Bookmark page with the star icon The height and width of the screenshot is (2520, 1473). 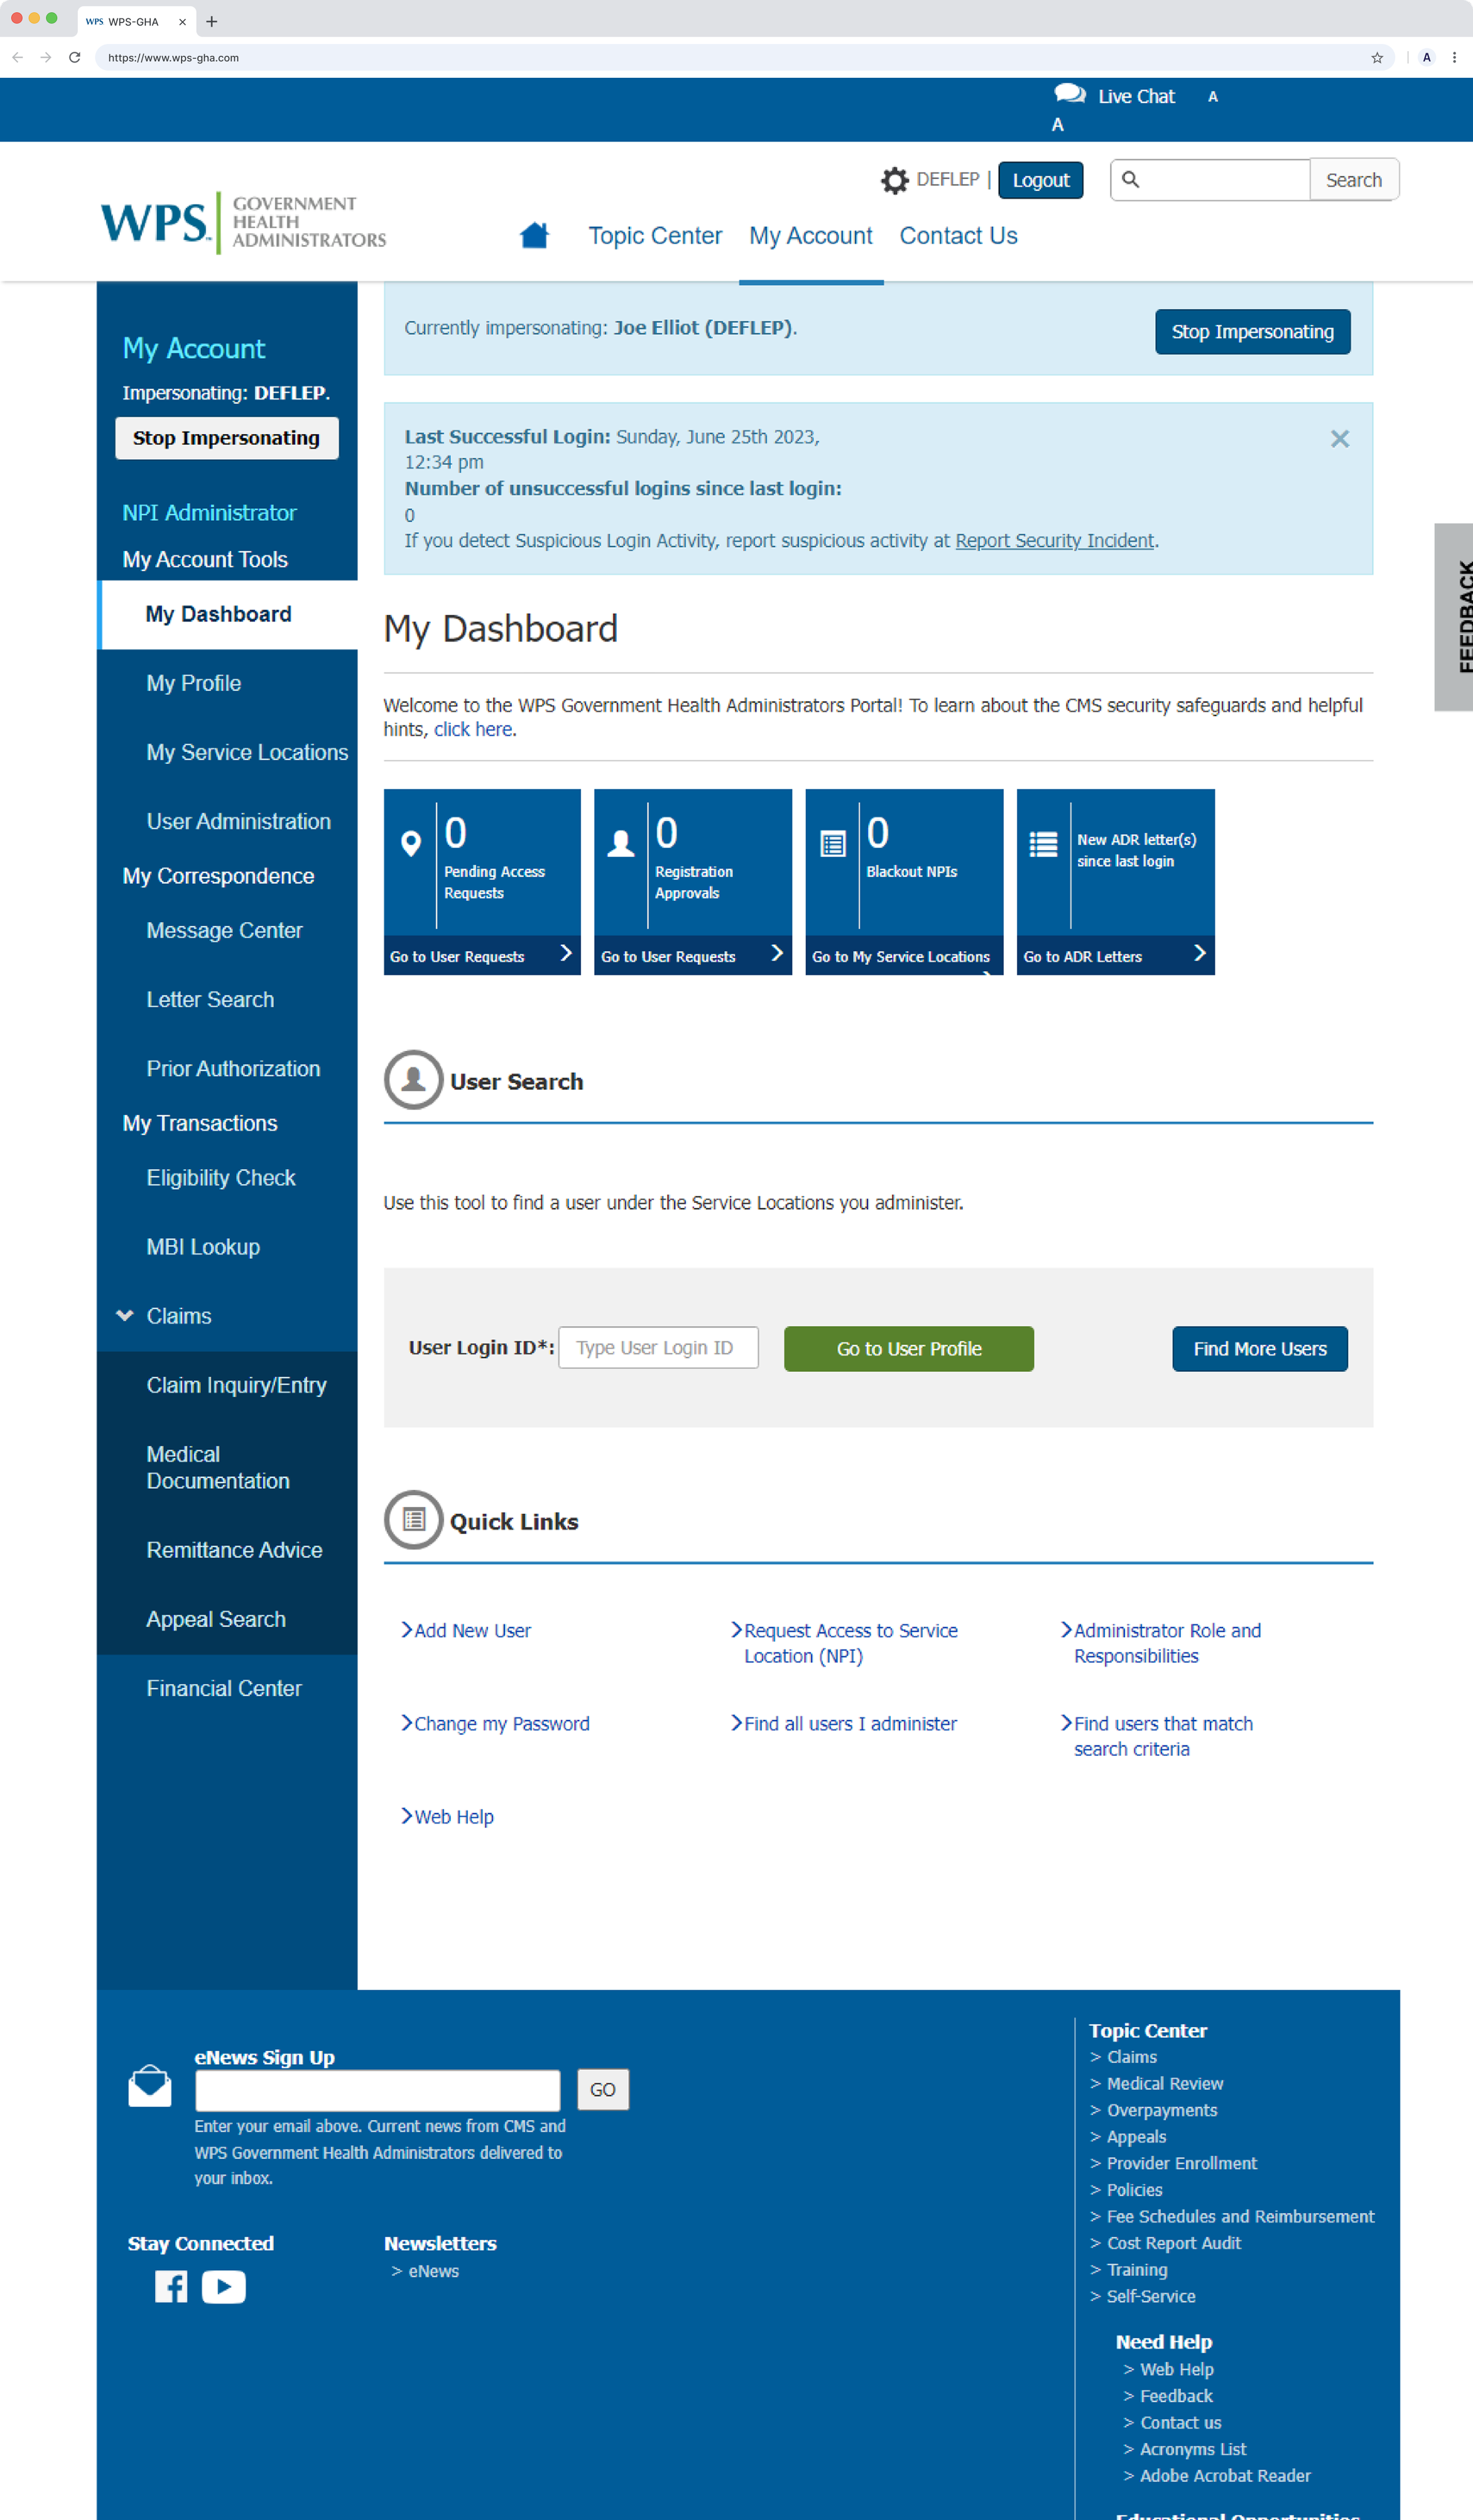pyautogui.click(x=1376, y=58)
